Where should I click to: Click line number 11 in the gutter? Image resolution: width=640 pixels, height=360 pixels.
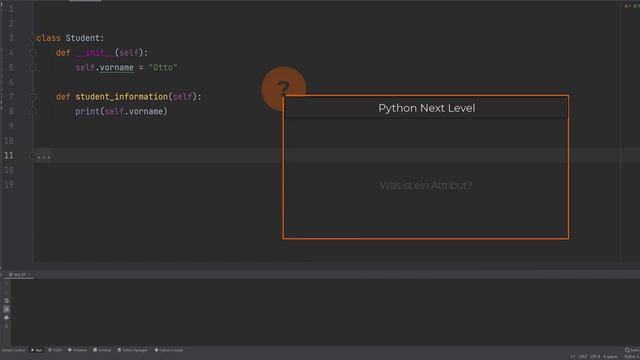9,156
